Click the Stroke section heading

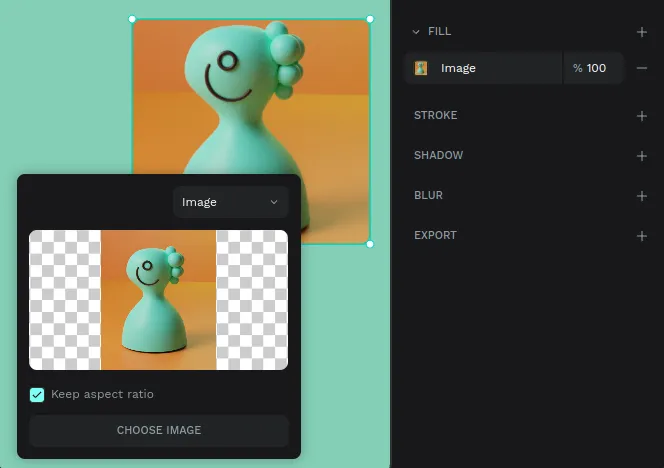coord(436,116)
